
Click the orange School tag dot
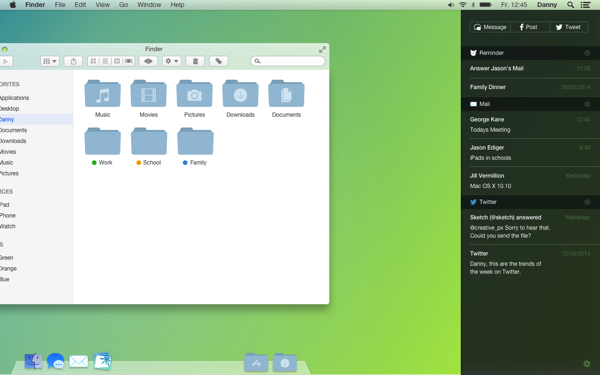pyautogui.click(x=139, y=163)
